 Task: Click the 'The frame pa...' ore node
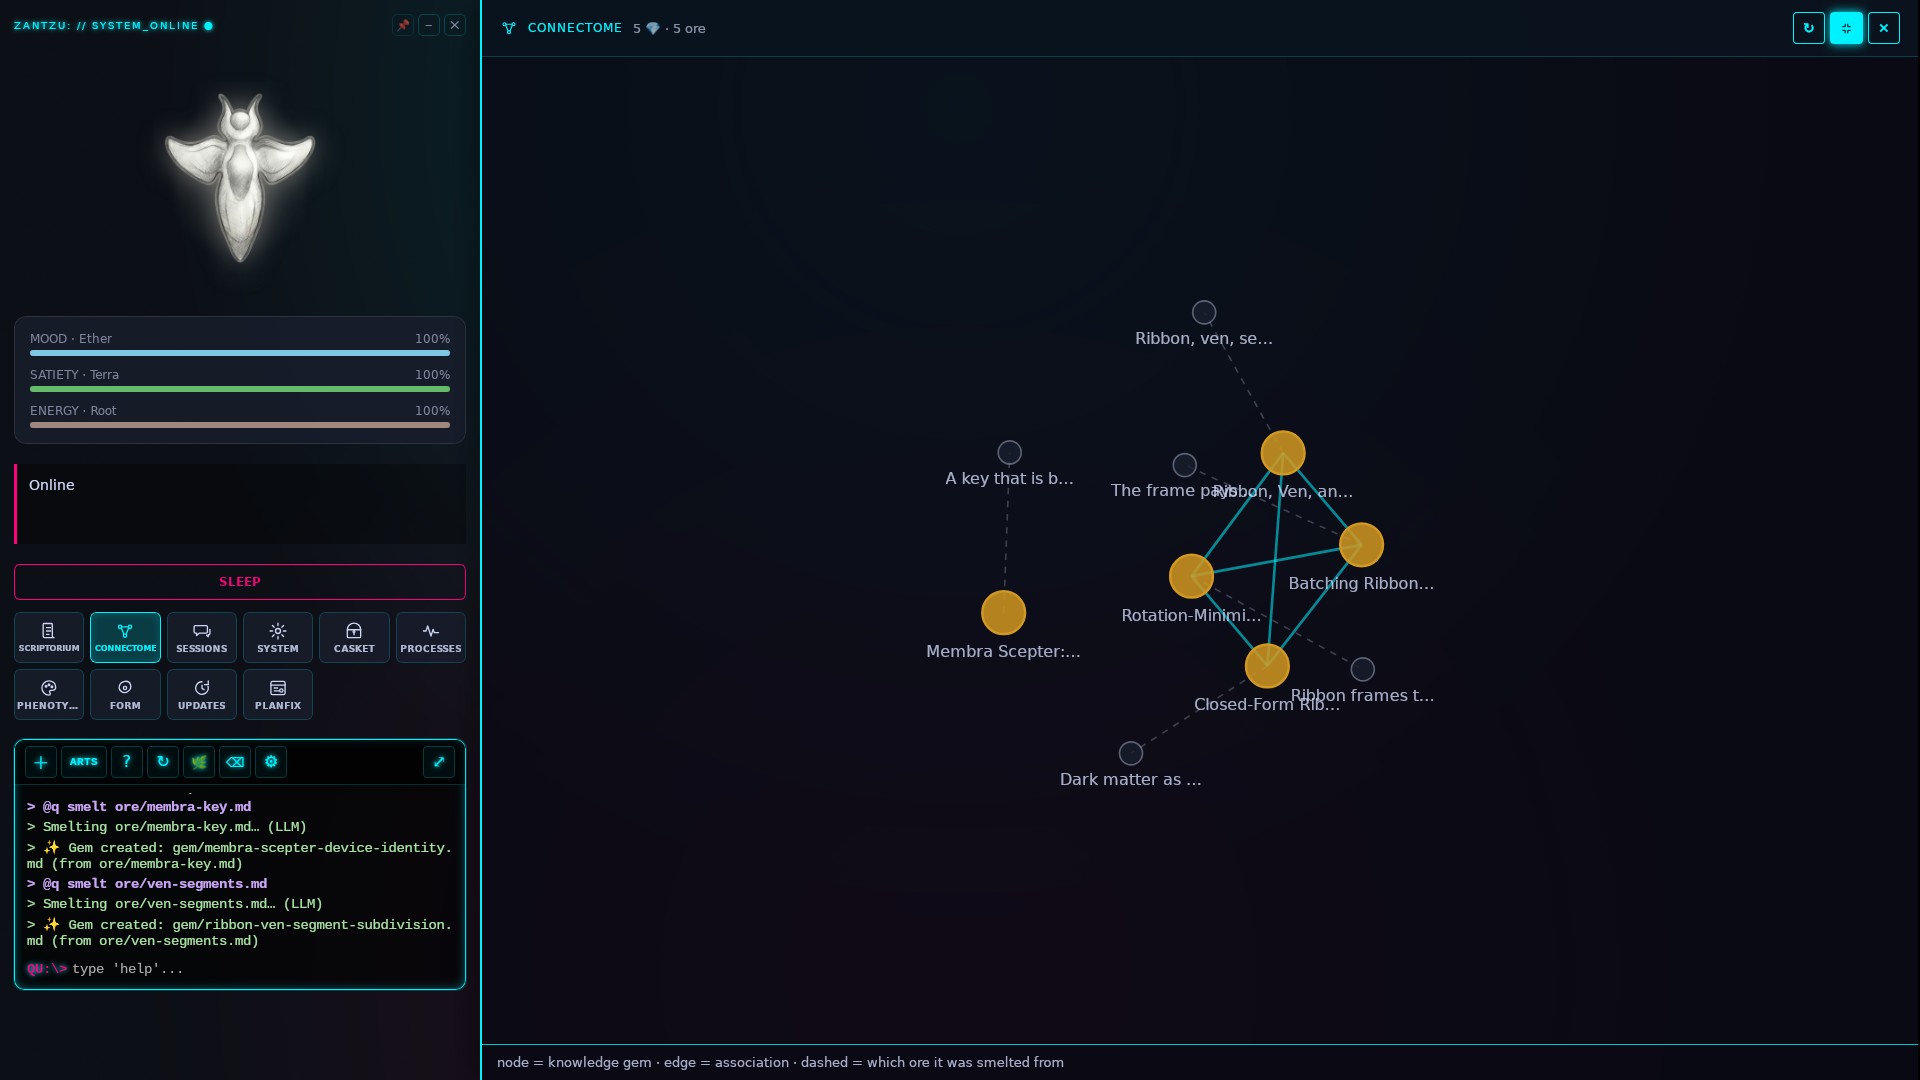[1185, 464]
